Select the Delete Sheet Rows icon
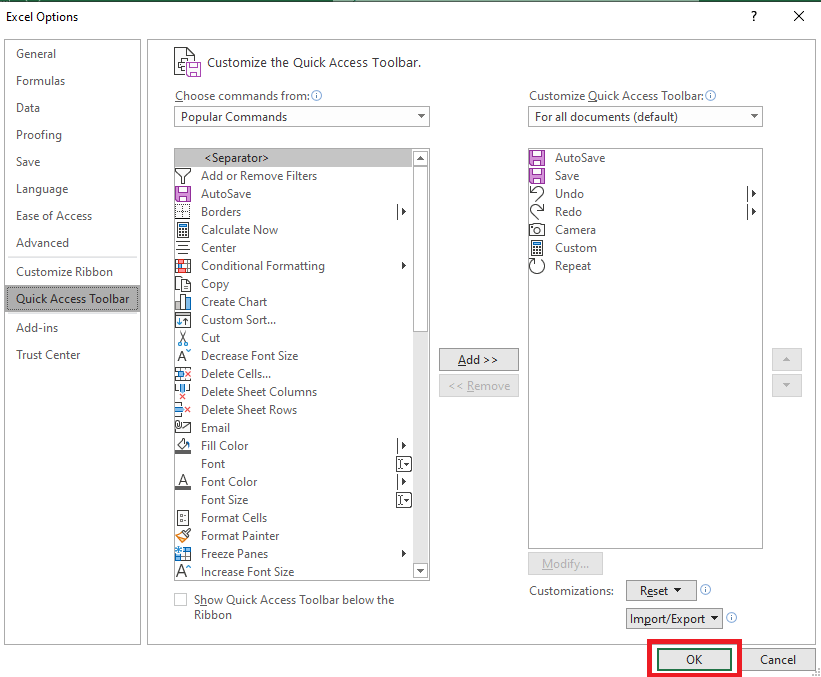This screenshot has width=821, height=677. coord(183,410)
